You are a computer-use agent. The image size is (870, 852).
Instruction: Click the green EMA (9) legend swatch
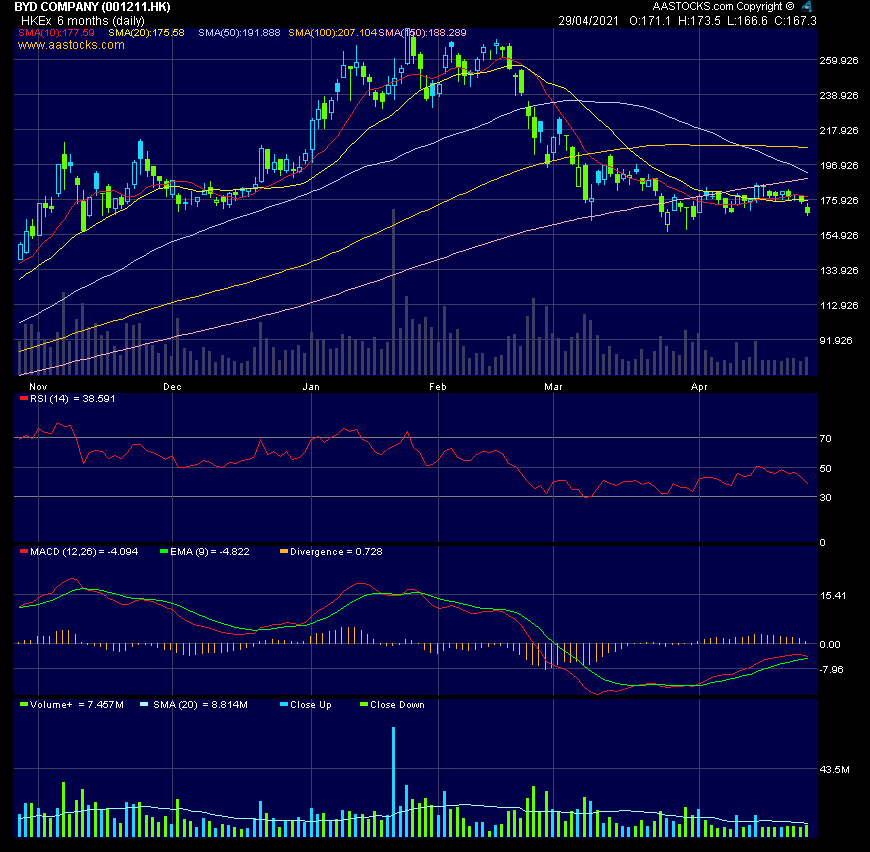[164, 551]
